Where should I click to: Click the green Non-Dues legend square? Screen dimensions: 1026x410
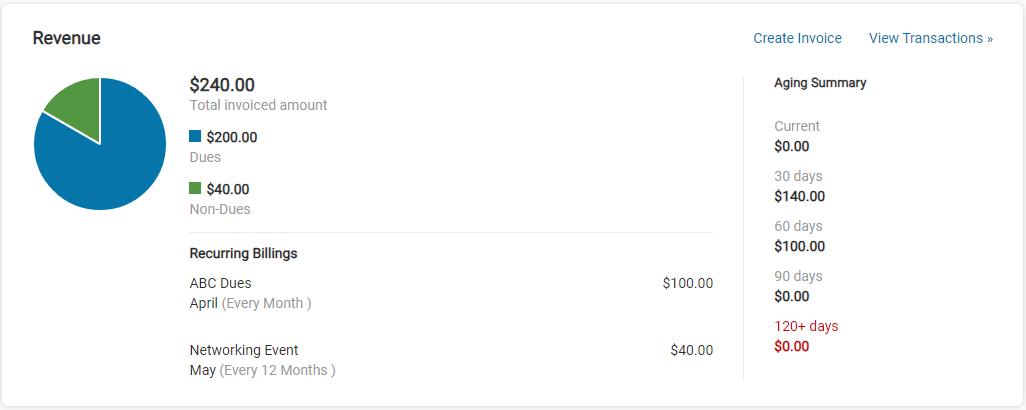(x=195, y=188)
